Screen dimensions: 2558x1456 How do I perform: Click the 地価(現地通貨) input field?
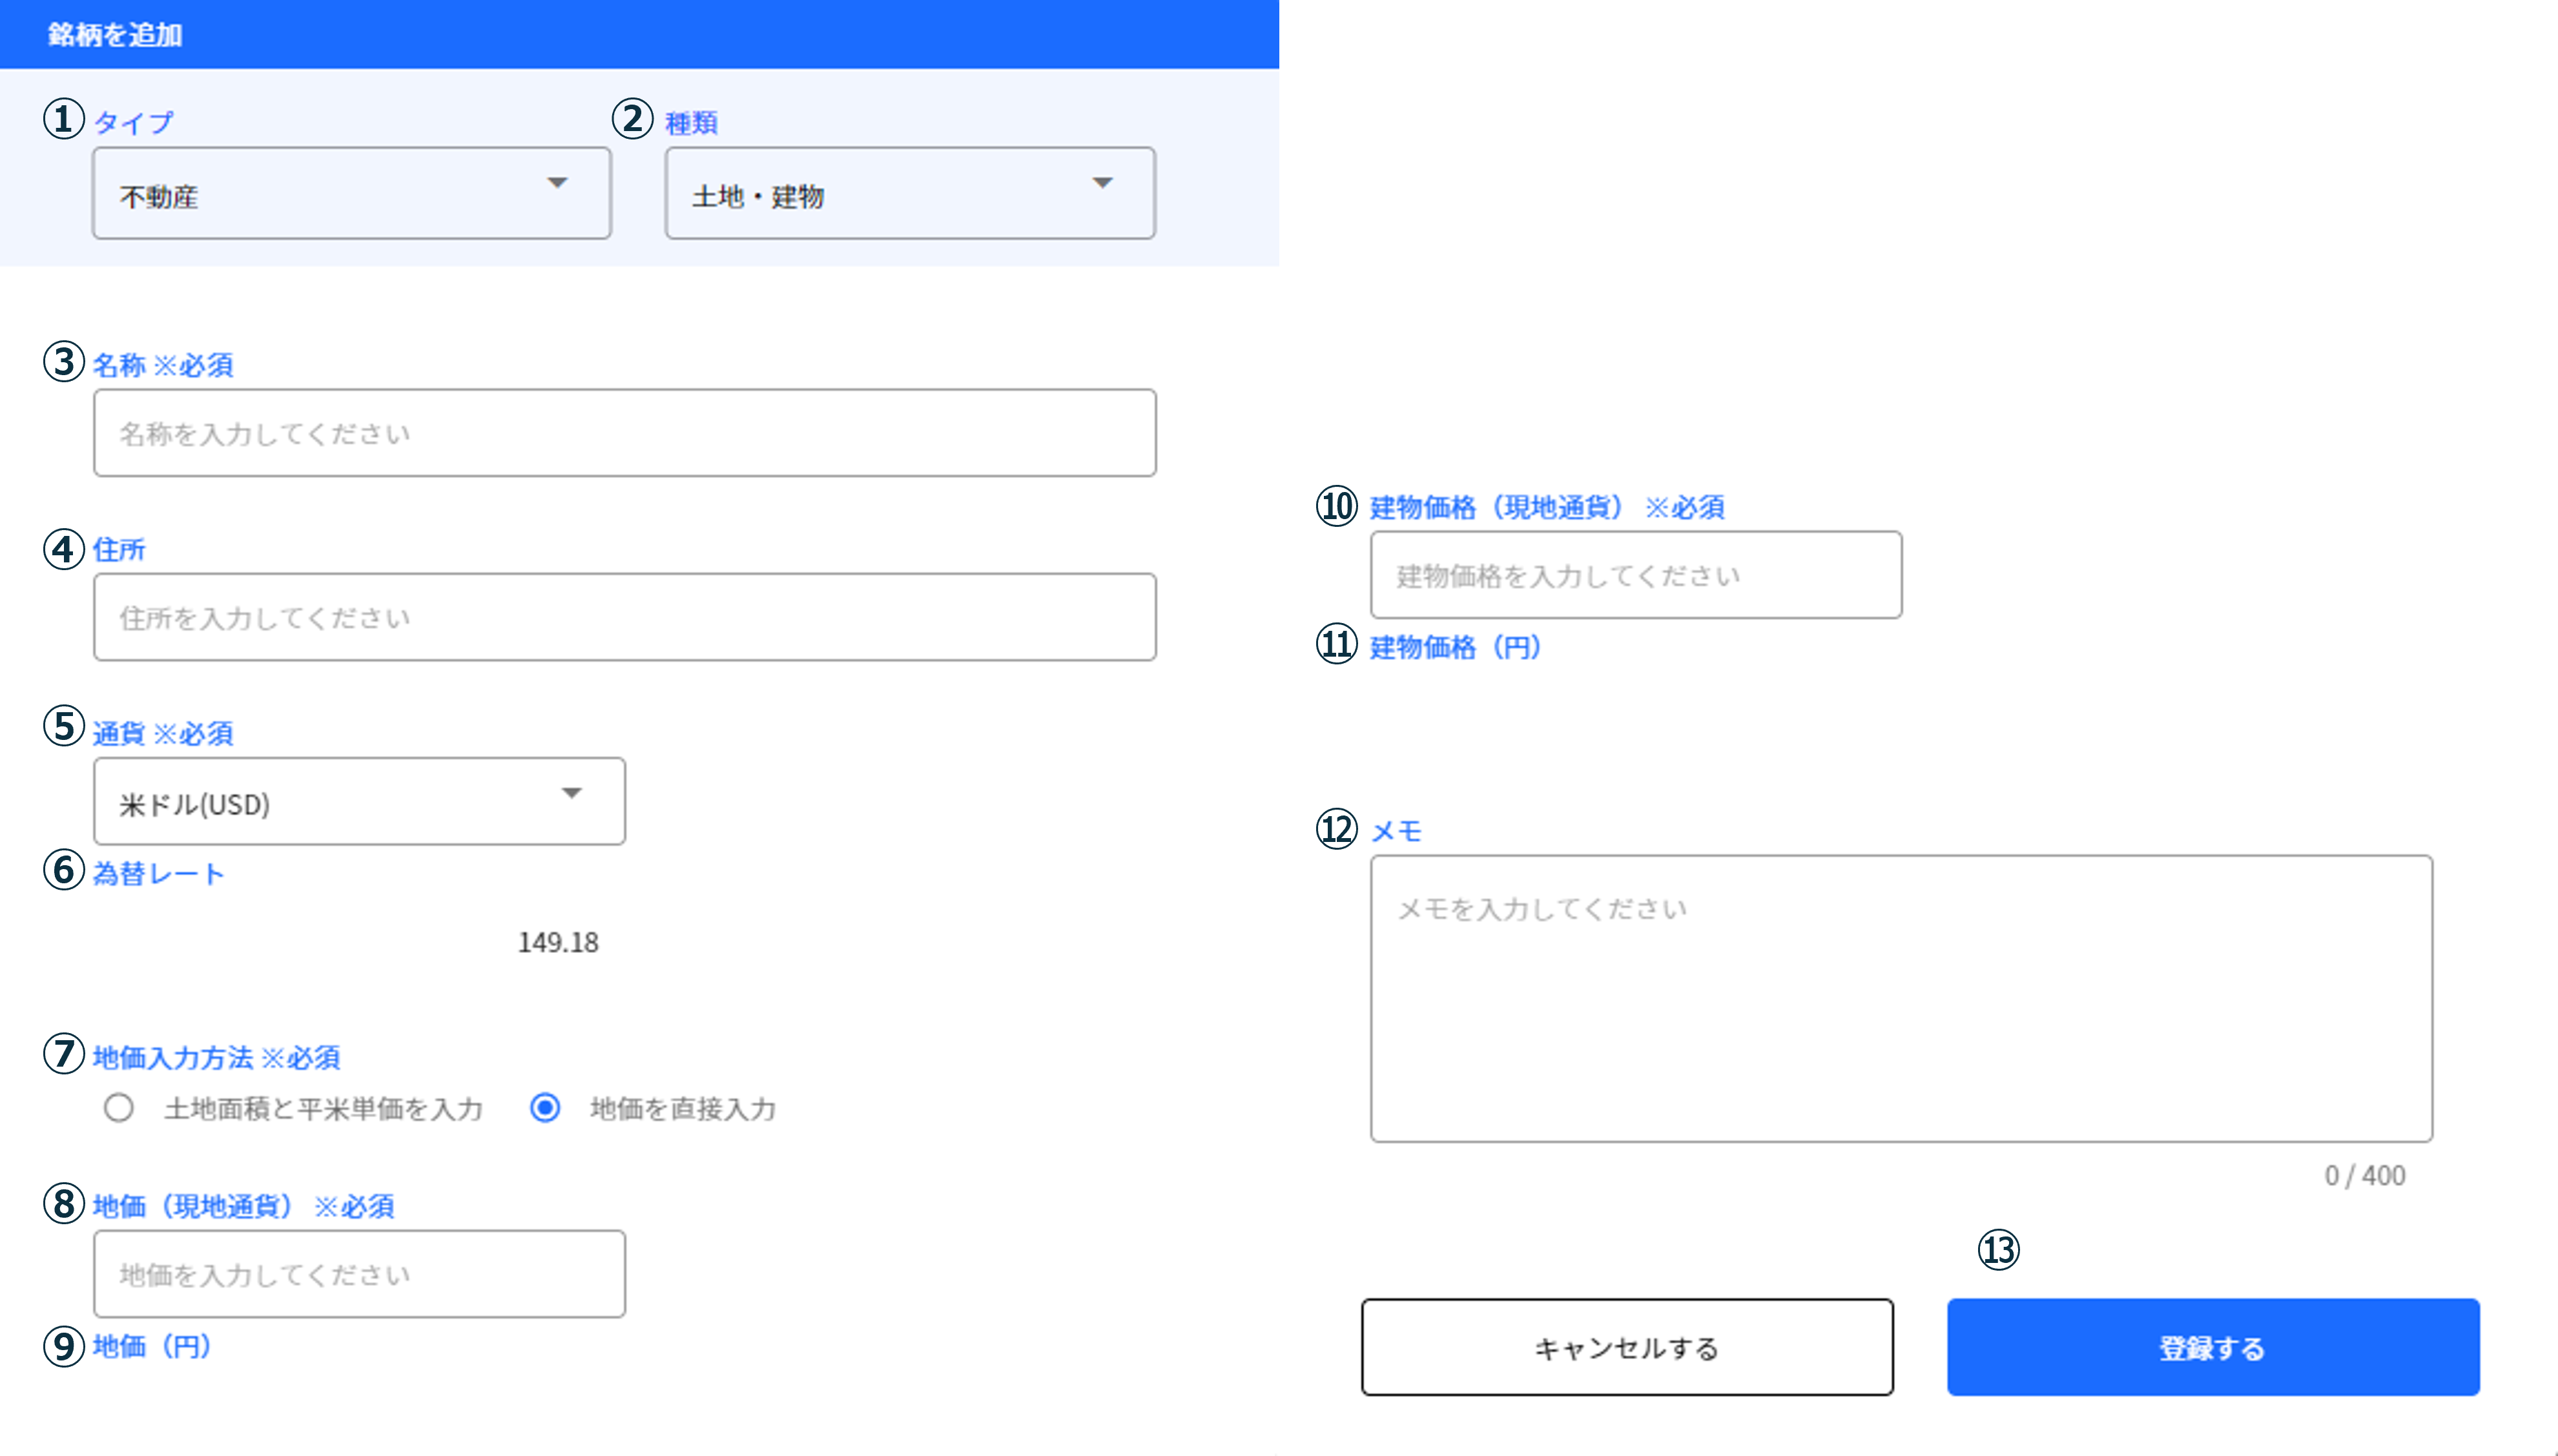point(359,1274)
